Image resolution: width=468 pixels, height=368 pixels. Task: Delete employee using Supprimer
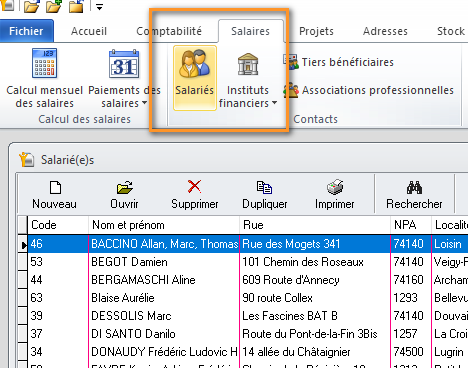tap(195, 195)
